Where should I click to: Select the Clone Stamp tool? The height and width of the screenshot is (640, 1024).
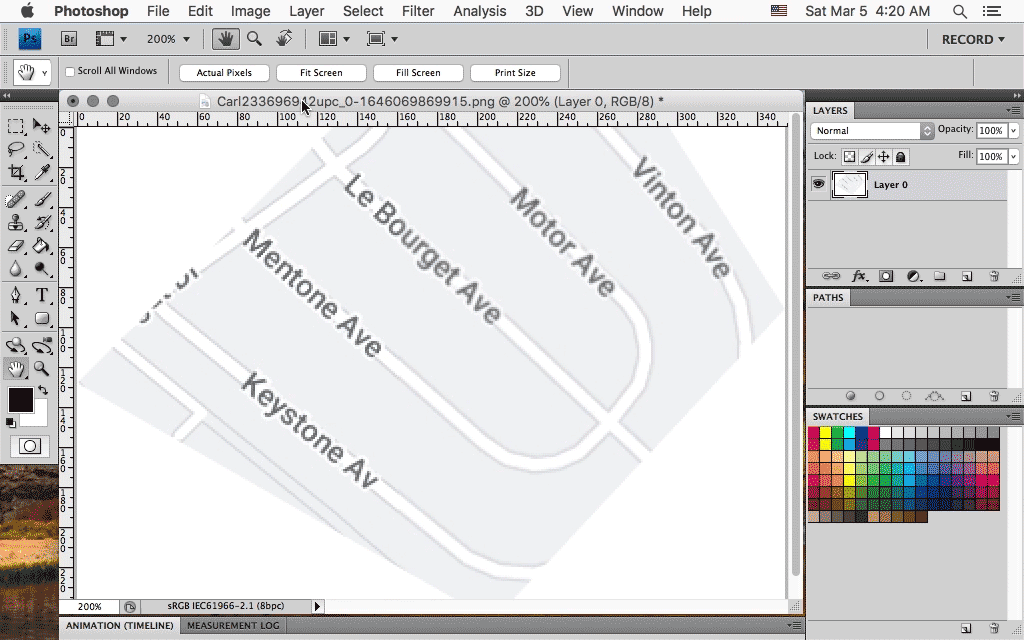pyautogui.click(x=16, y=222)
